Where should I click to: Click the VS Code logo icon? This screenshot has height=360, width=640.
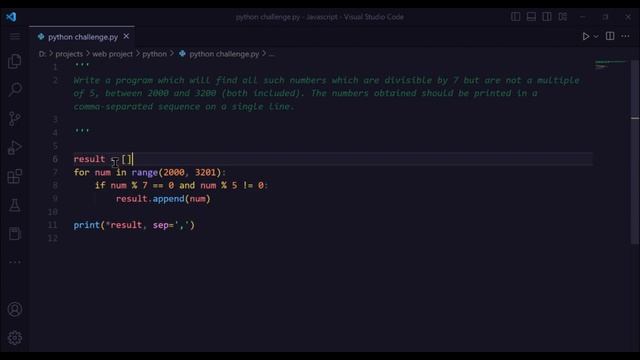coord(11,17)
